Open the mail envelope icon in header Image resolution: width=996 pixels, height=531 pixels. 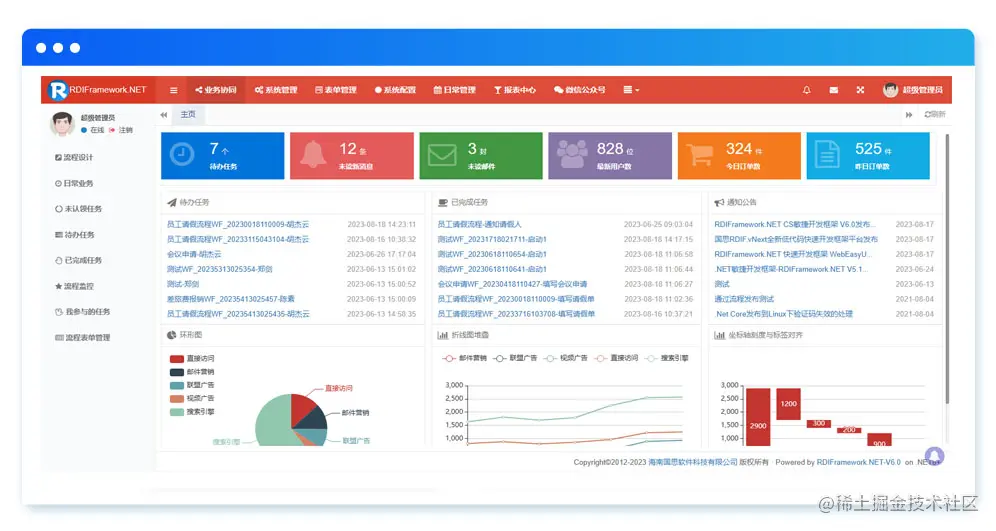tap(833, 90)
